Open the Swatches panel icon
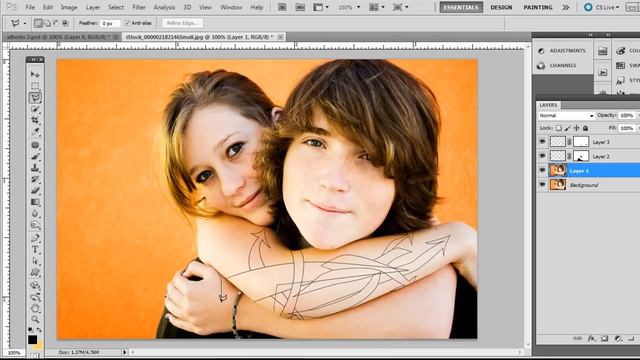640x360 pixels. [x=621, y=65]
